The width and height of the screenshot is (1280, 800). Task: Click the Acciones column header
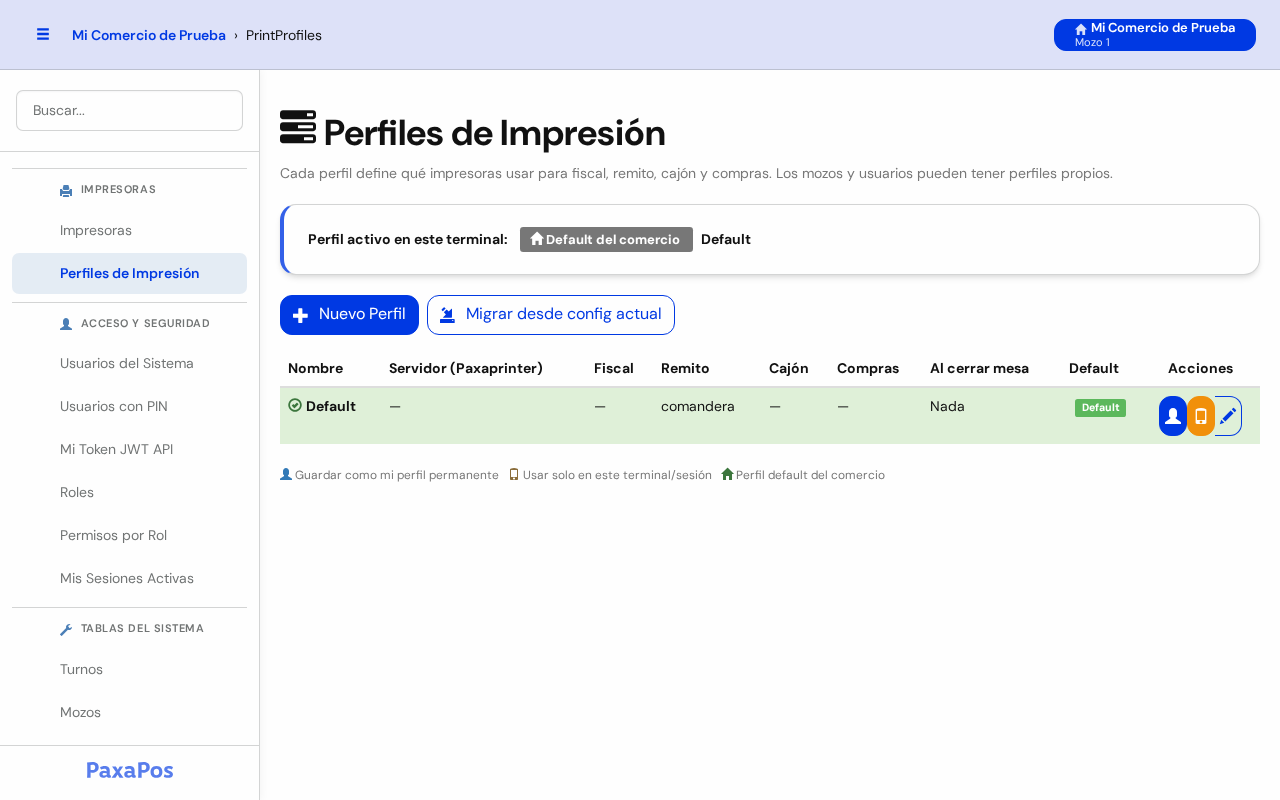pyautogui.click(x=1200, y=368)
